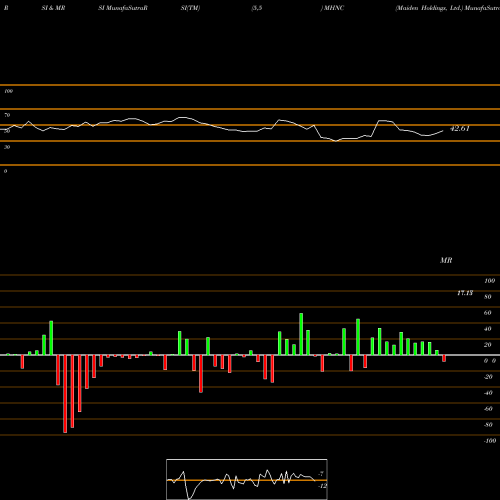Click the 70 label on the RSI axis
This screenshot has width=500, height=500.
7,115
